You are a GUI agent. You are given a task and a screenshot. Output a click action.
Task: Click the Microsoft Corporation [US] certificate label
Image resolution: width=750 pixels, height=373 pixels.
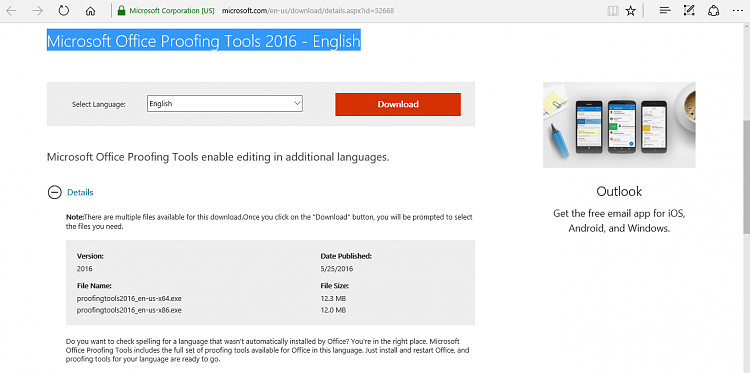coord(172,11)
